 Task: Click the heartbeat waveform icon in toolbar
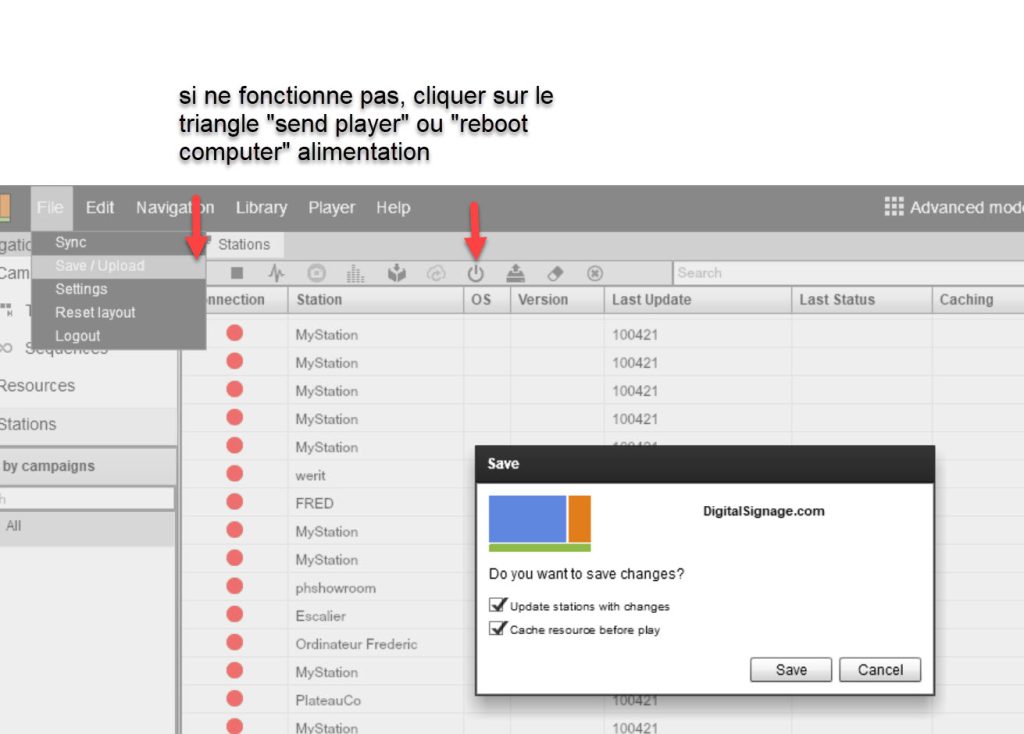276,272
